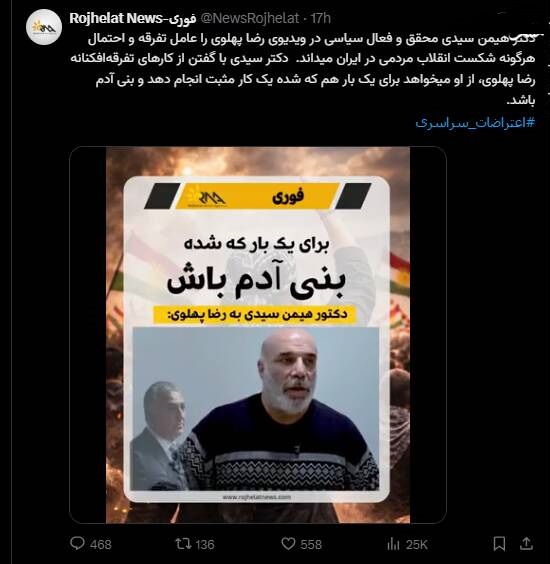Click the reply speech bubble icon
This screenshot has width=550, height=564.
tap(77, 543)
